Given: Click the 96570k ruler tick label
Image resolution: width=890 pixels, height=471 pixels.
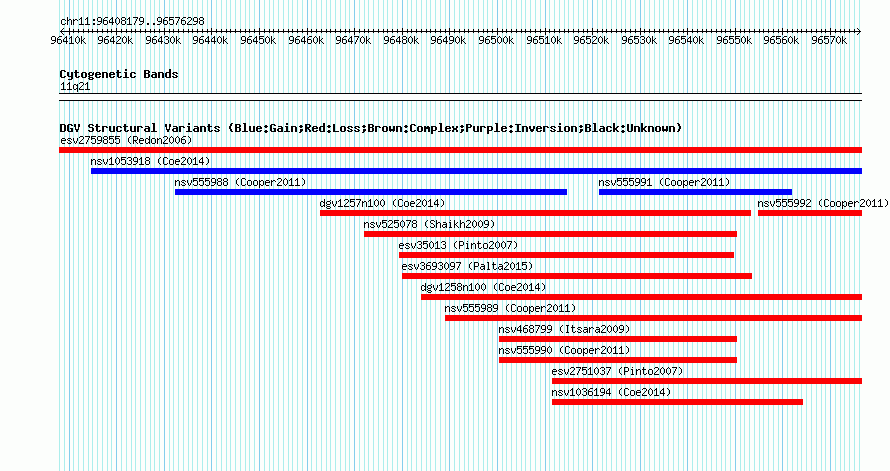Looking at the screenshot, I should 829,40.
